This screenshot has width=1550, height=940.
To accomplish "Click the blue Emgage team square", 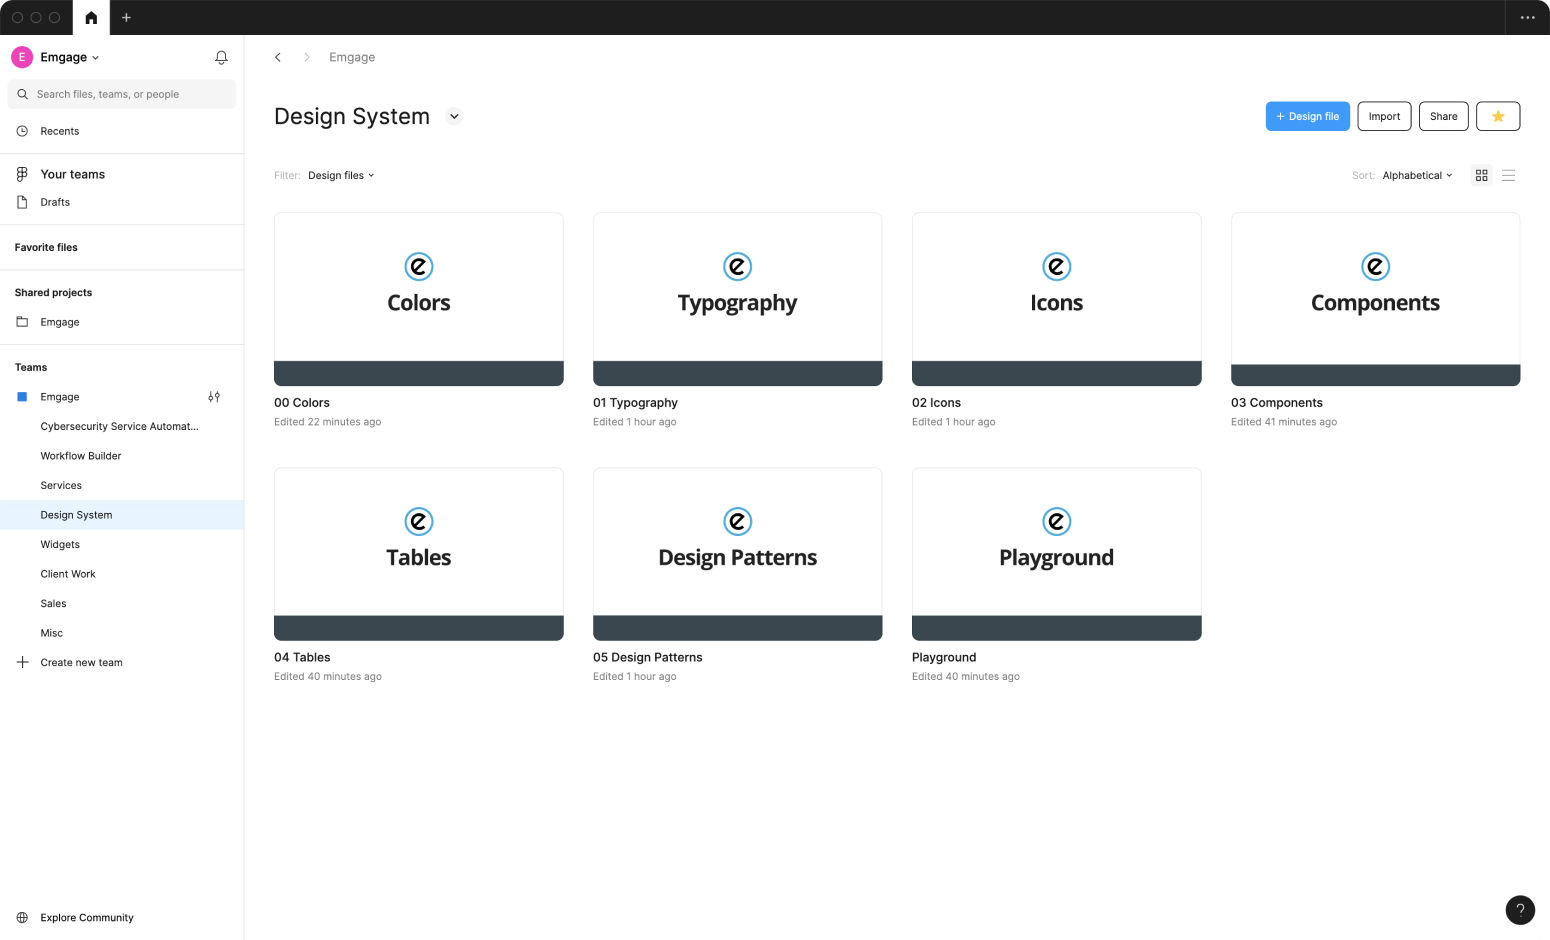I will pos(22,397).
